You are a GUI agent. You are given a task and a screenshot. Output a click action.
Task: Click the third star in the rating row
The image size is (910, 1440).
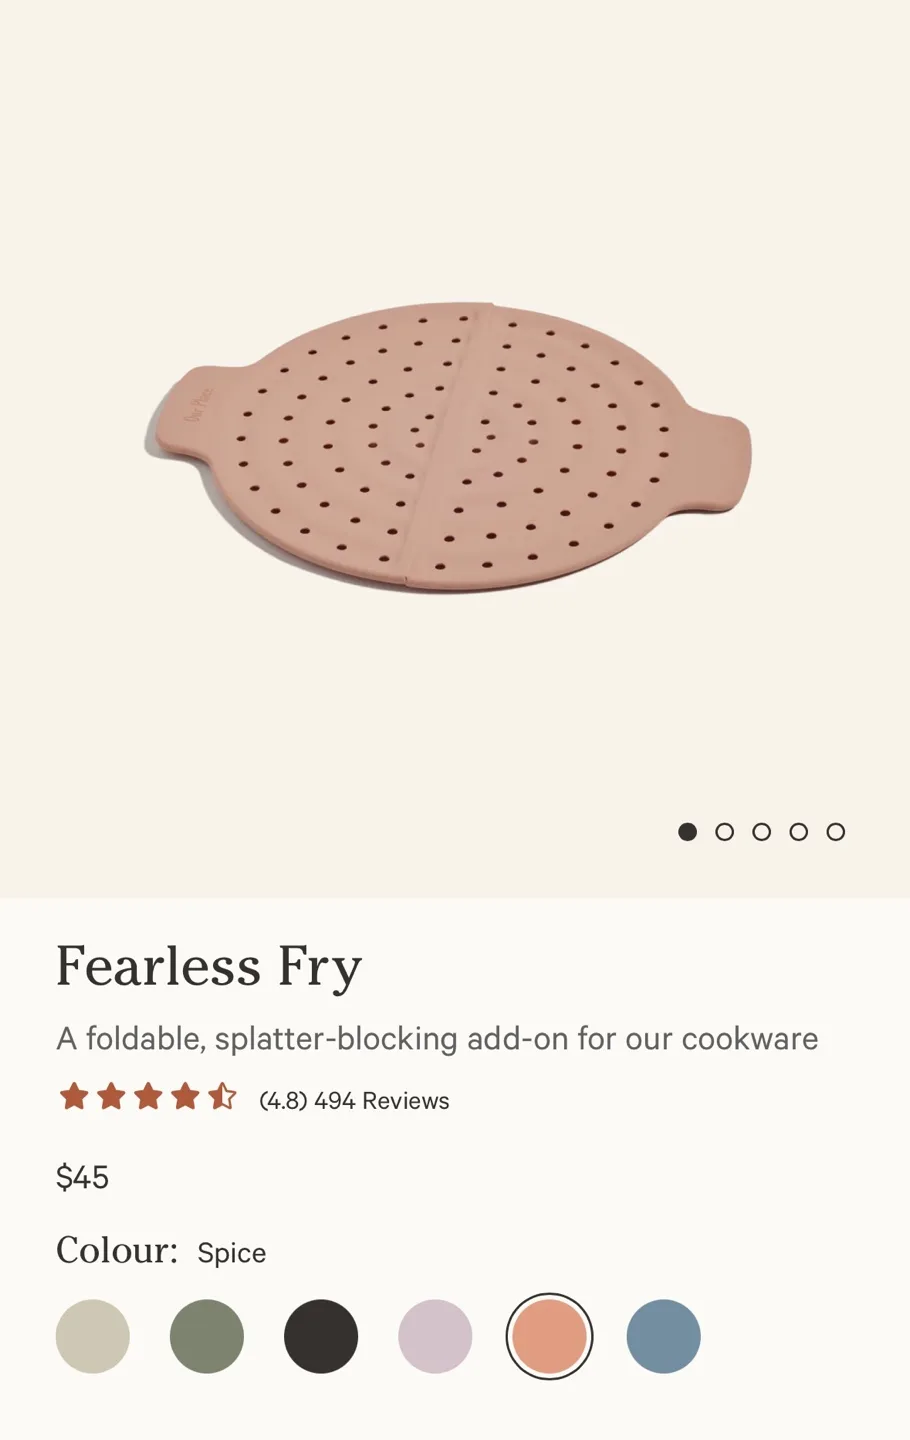pos(148,1097)
